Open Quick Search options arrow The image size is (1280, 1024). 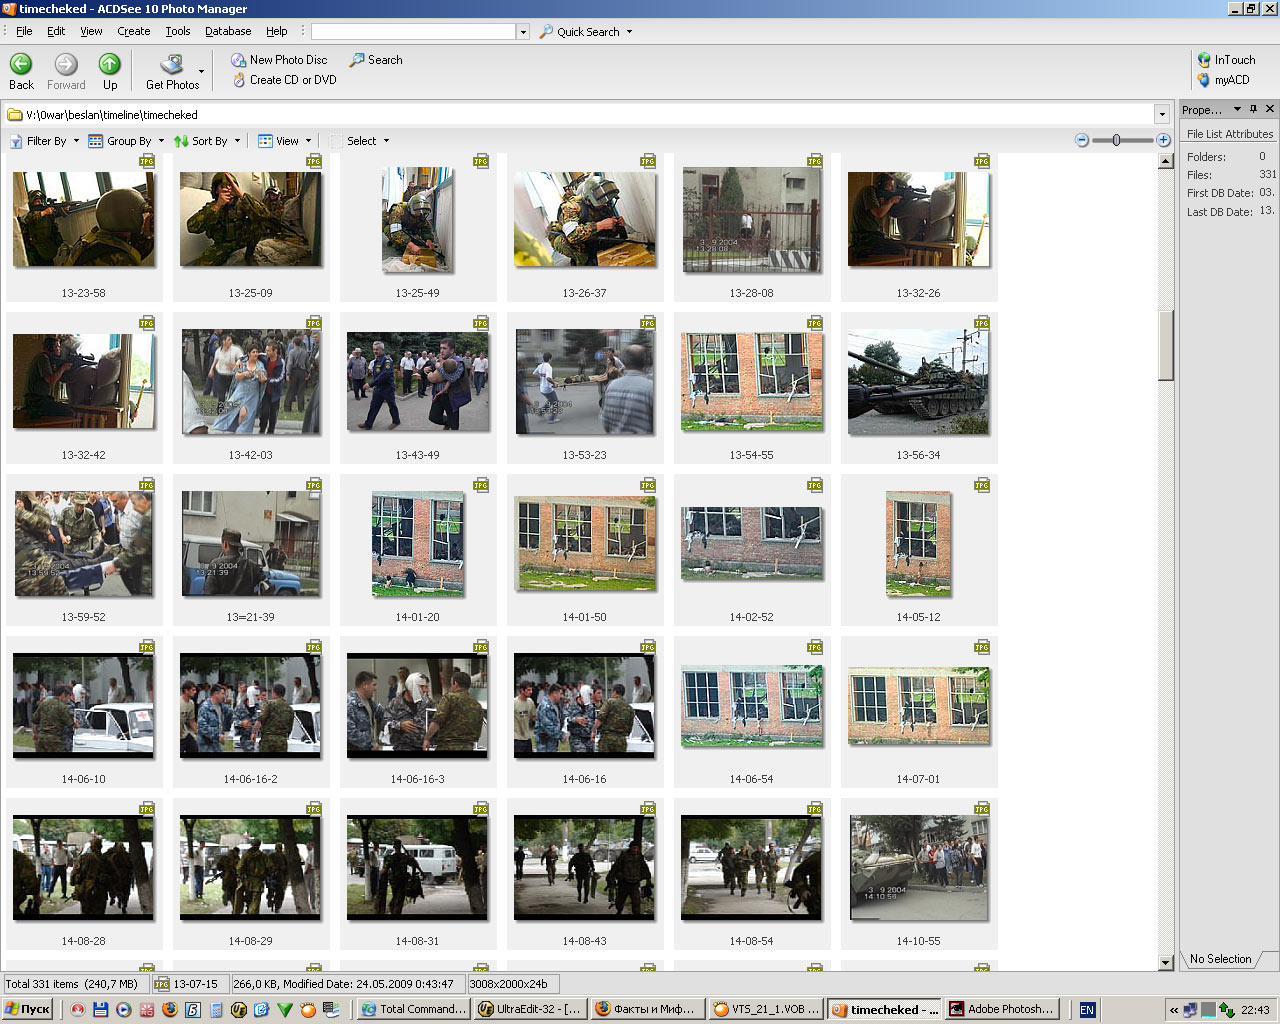pos(629,32)
